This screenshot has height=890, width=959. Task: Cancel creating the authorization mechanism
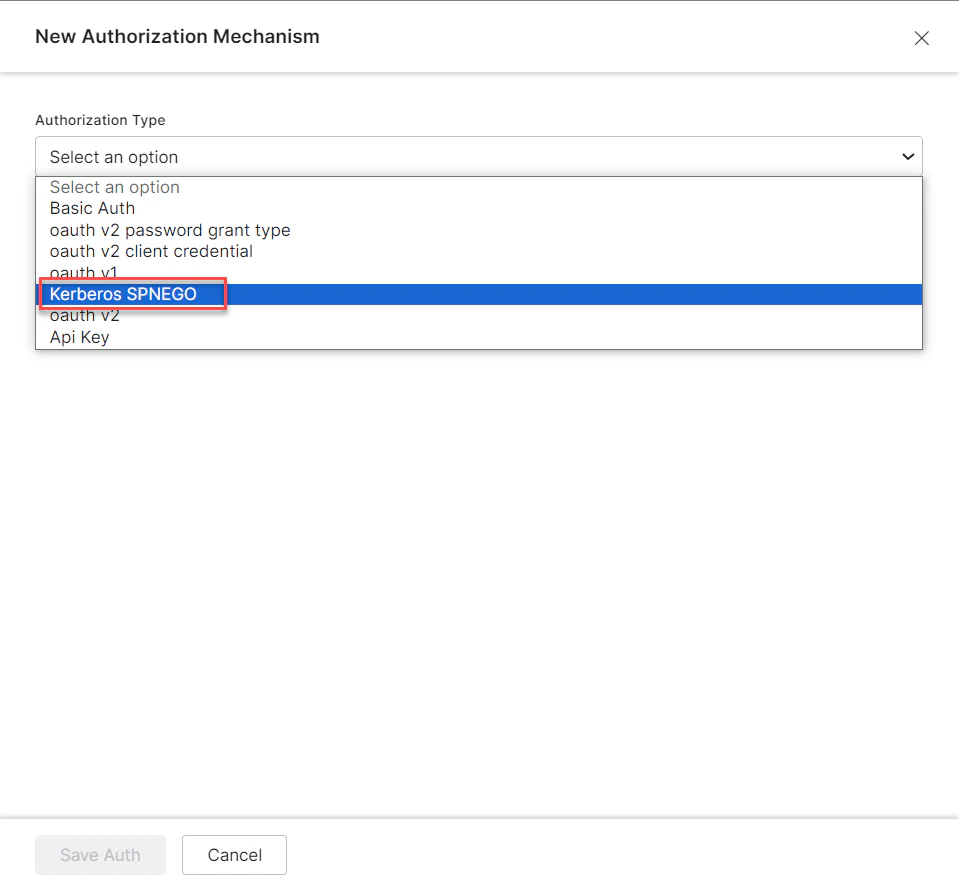click(x=234, y=855)
